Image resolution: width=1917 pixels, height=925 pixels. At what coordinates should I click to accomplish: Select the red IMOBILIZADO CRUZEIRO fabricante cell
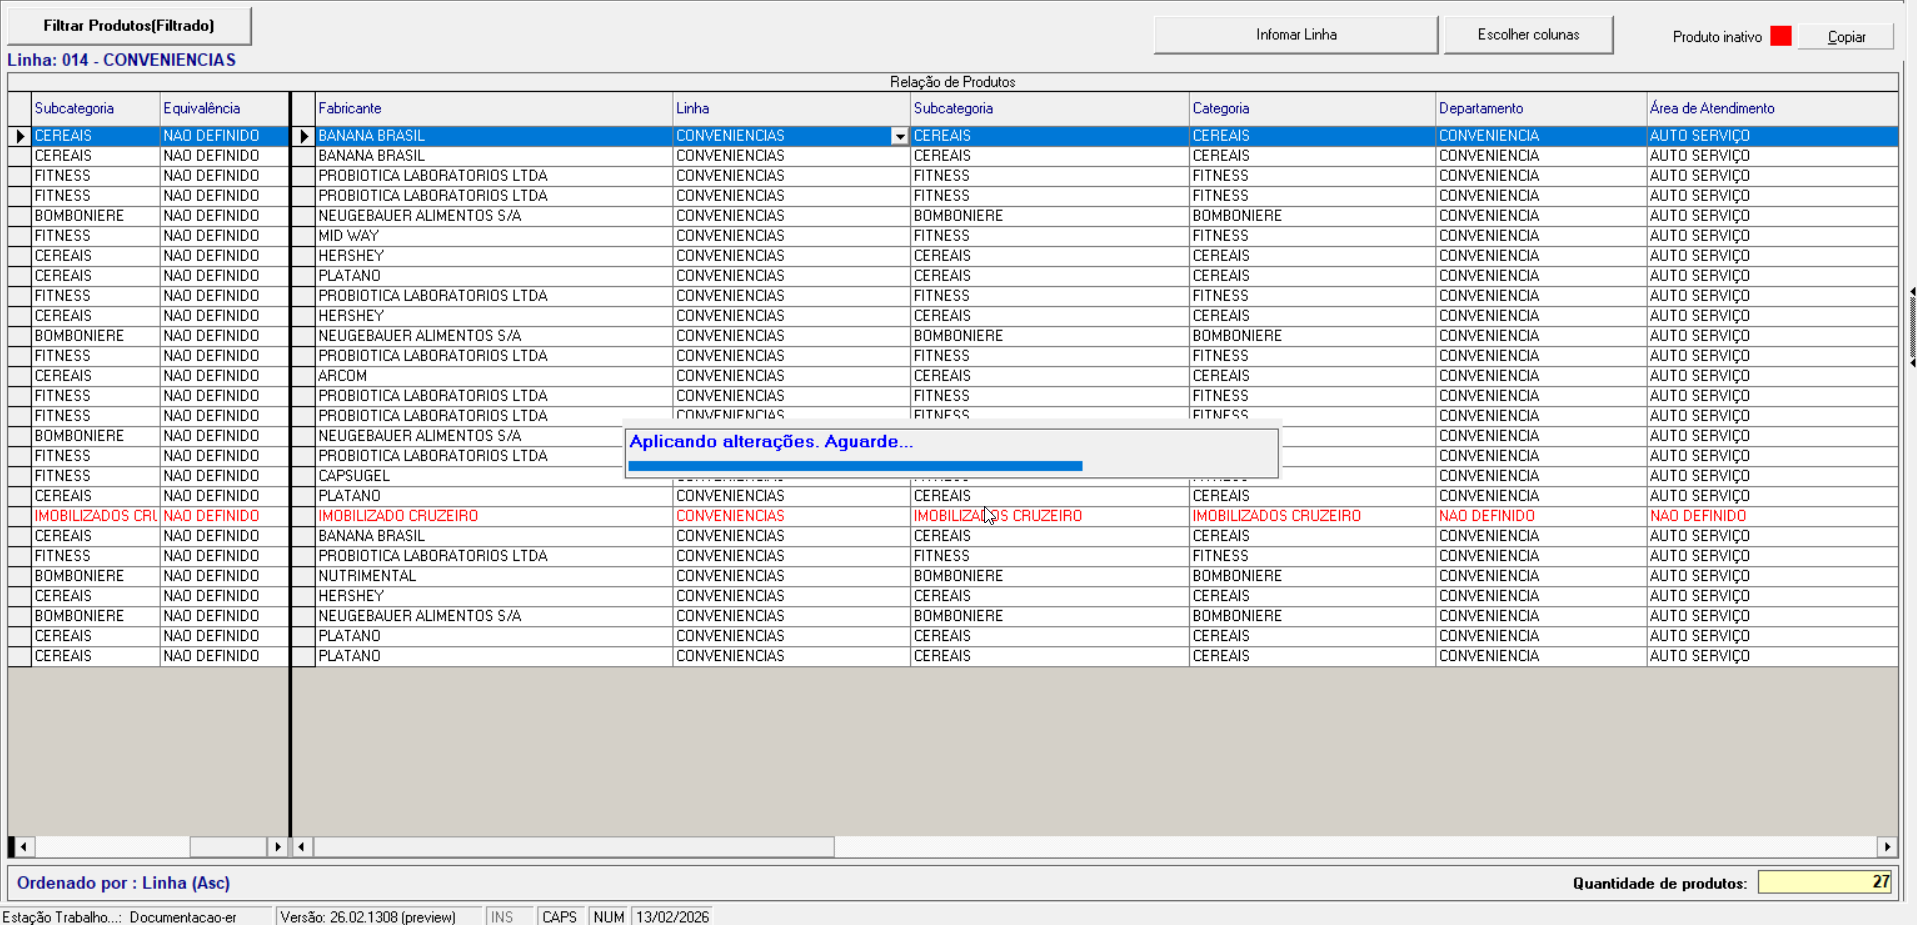point(398,516)
